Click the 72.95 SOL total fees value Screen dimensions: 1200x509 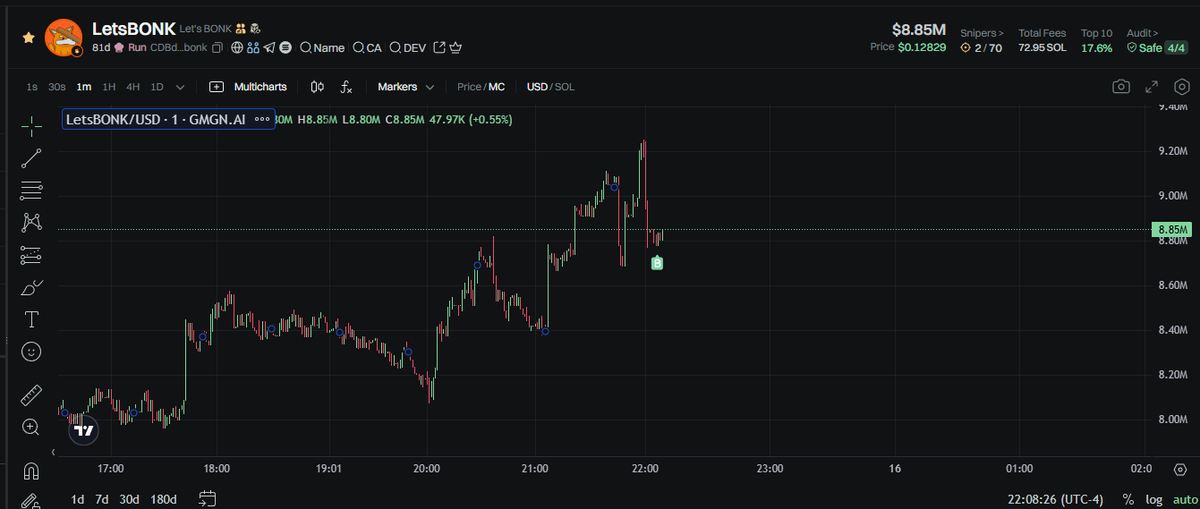[1042, 47]
